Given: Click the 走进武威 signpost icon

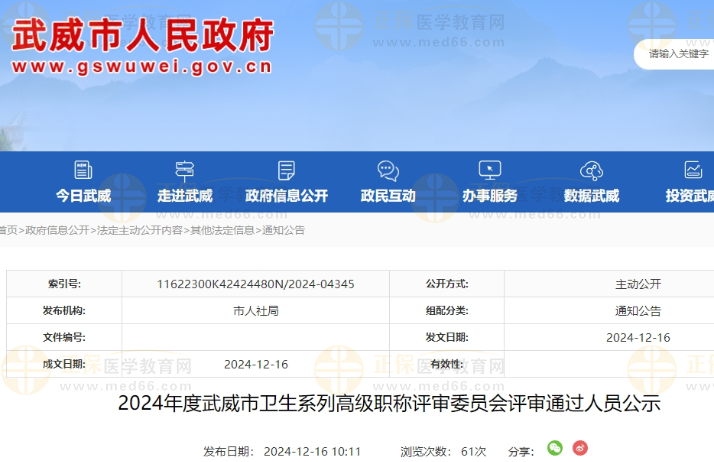Looking at the screenshot, I should pyautogui.click(x=185, y=171).
